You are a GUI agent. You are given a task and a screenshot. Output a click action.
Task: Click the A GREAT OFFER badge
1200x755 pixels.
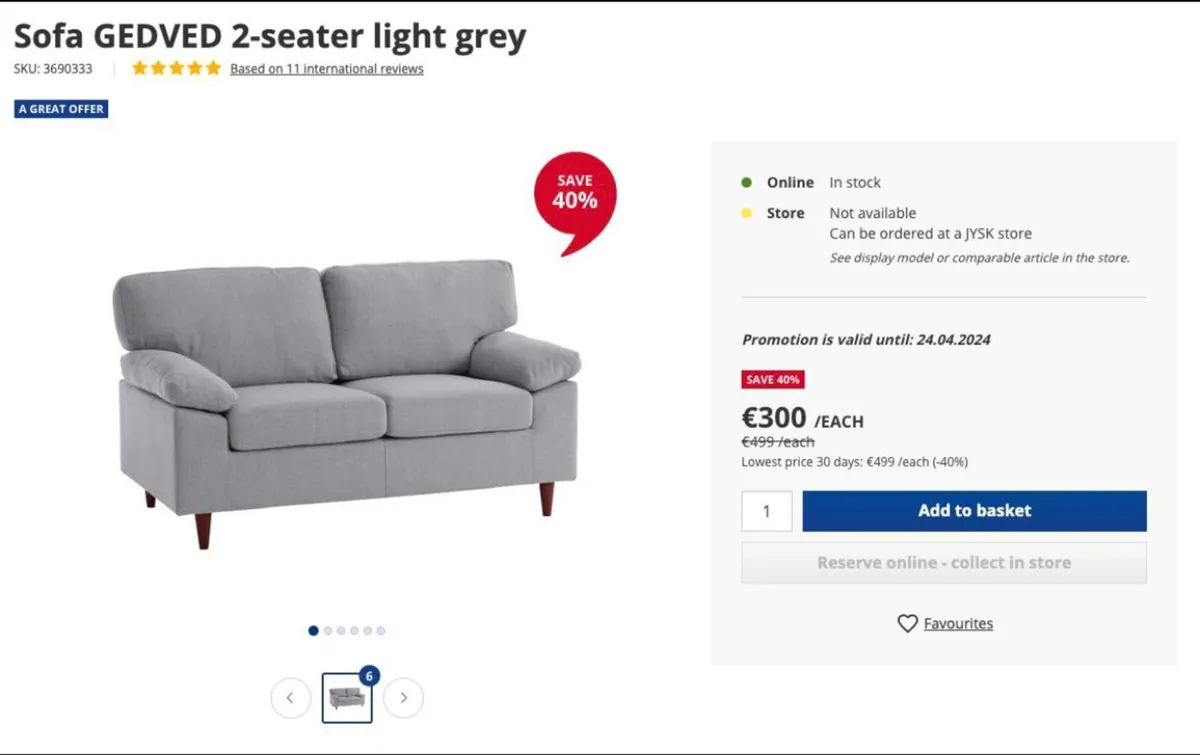[x=61, y=109]
